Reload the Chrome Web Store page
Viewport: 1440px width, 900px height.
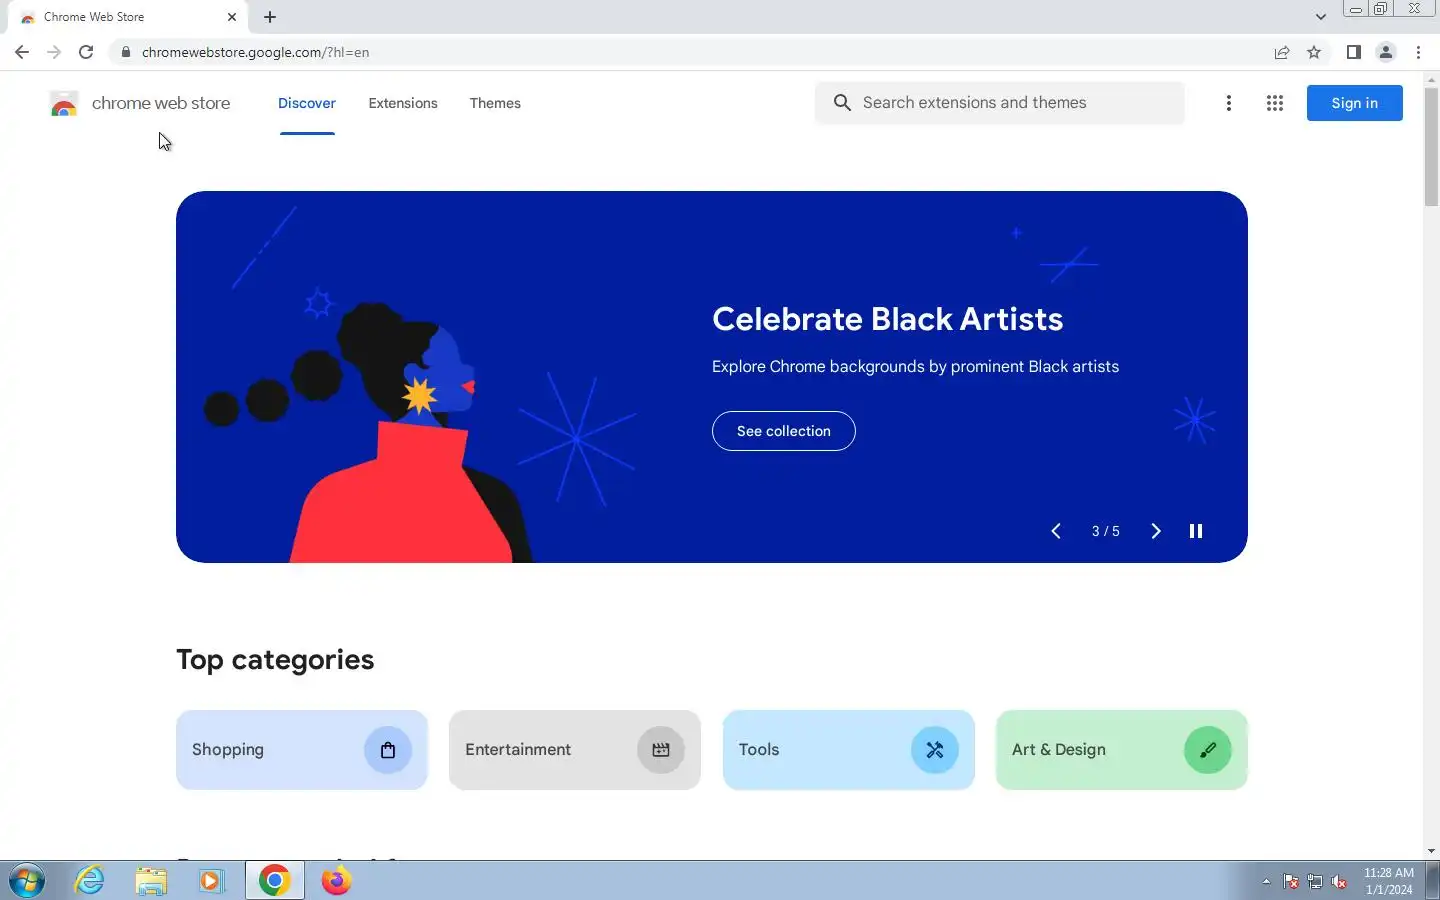tap(86, 52)
